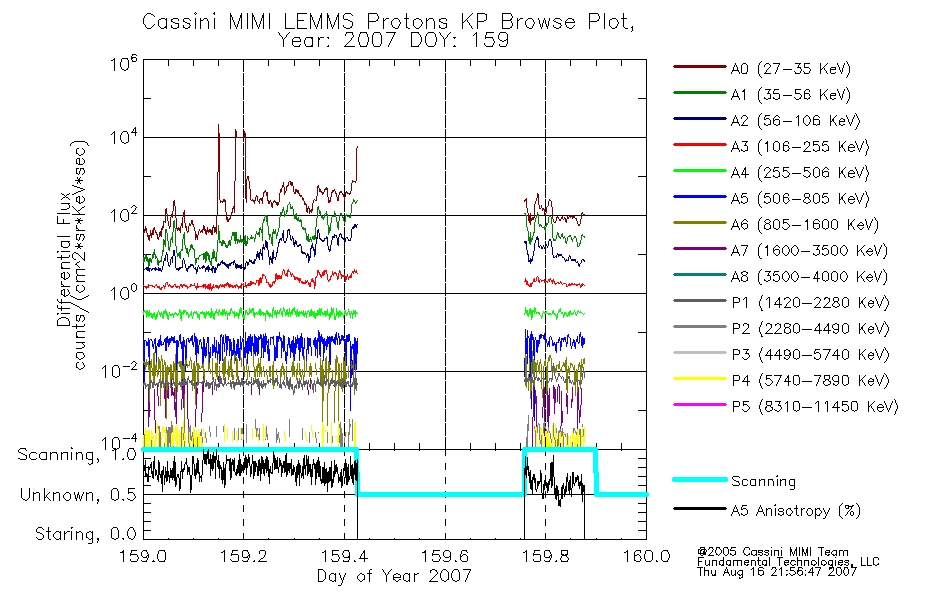Viewport: 950px width, 600px height.
Task: Click the Scanning, 1.0 axis label
Action: point(77,455)
